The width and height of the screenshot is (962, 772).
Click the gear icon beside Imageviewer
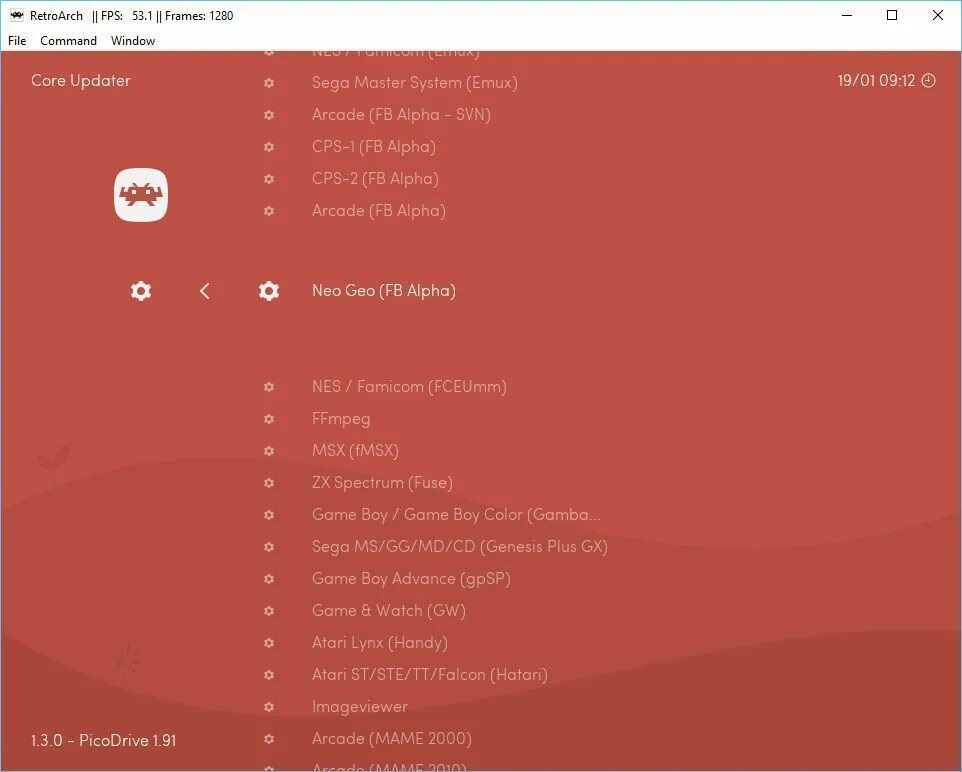269,706
